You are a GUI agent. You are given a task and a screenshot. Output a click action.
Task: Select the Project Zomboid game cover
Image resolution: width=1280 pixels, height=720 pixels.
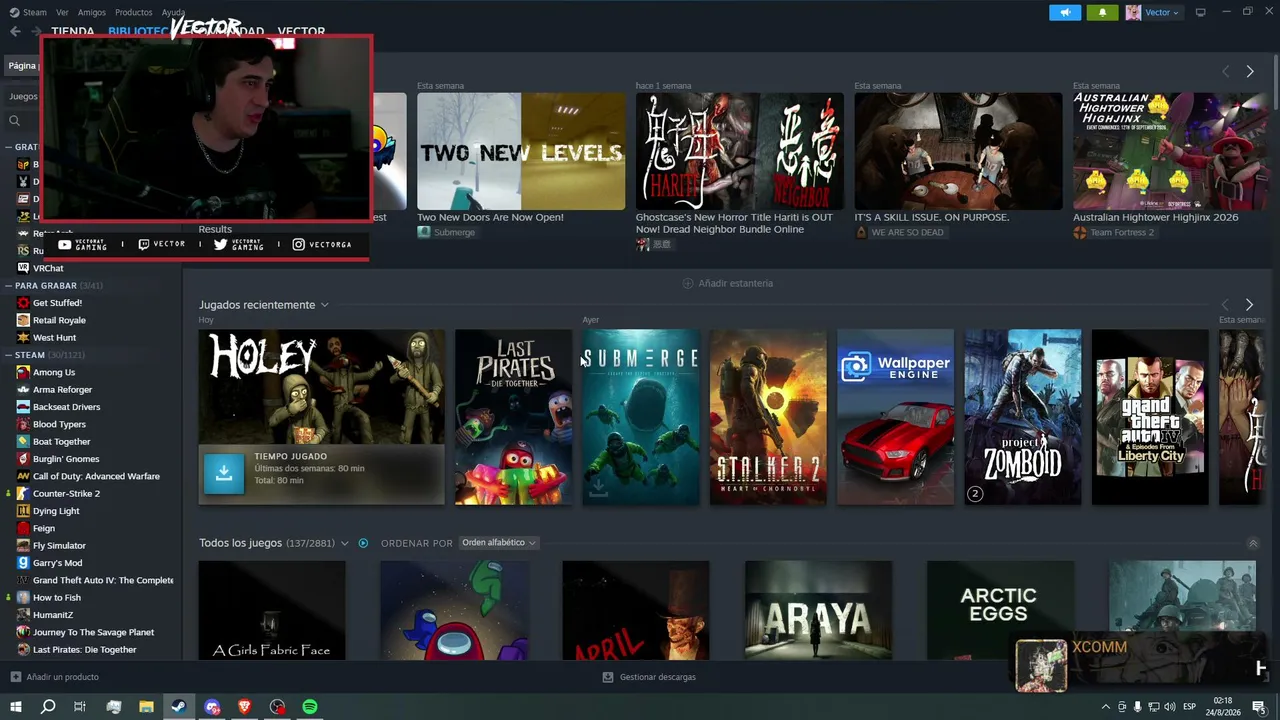(1023, 417)
